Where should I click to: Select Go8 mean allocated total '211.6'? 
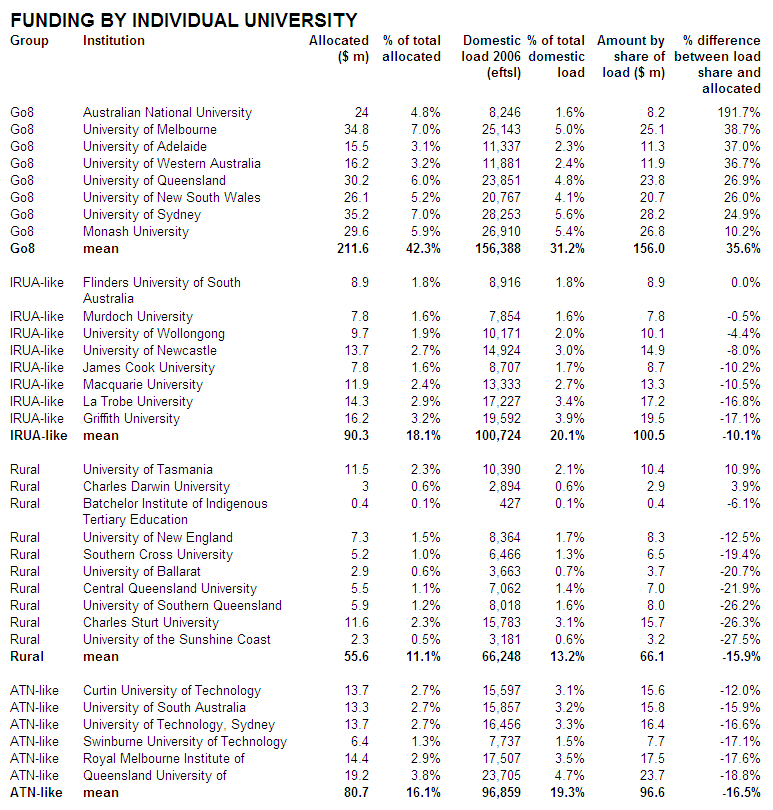point(353,248)
